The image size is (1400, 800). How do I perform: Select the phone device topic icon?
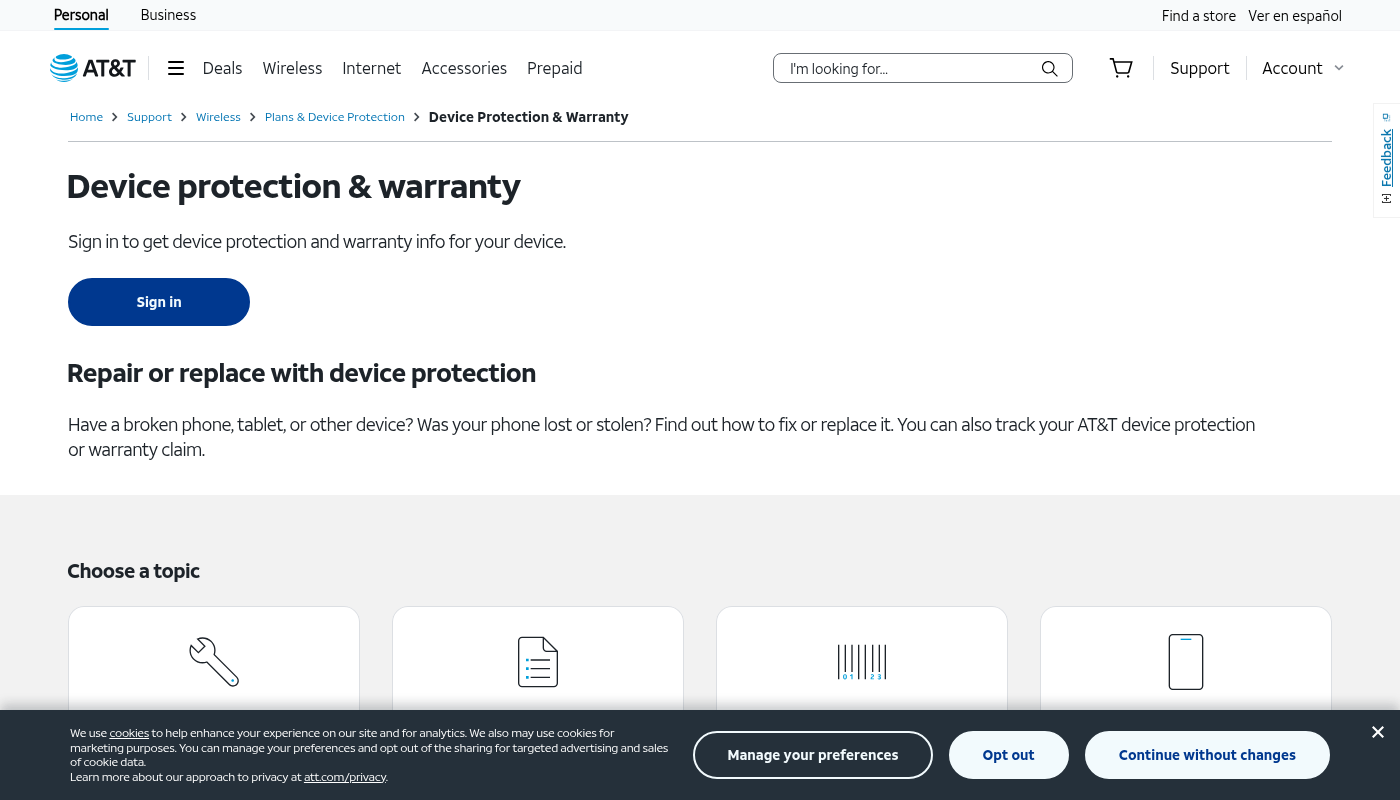1186,661
